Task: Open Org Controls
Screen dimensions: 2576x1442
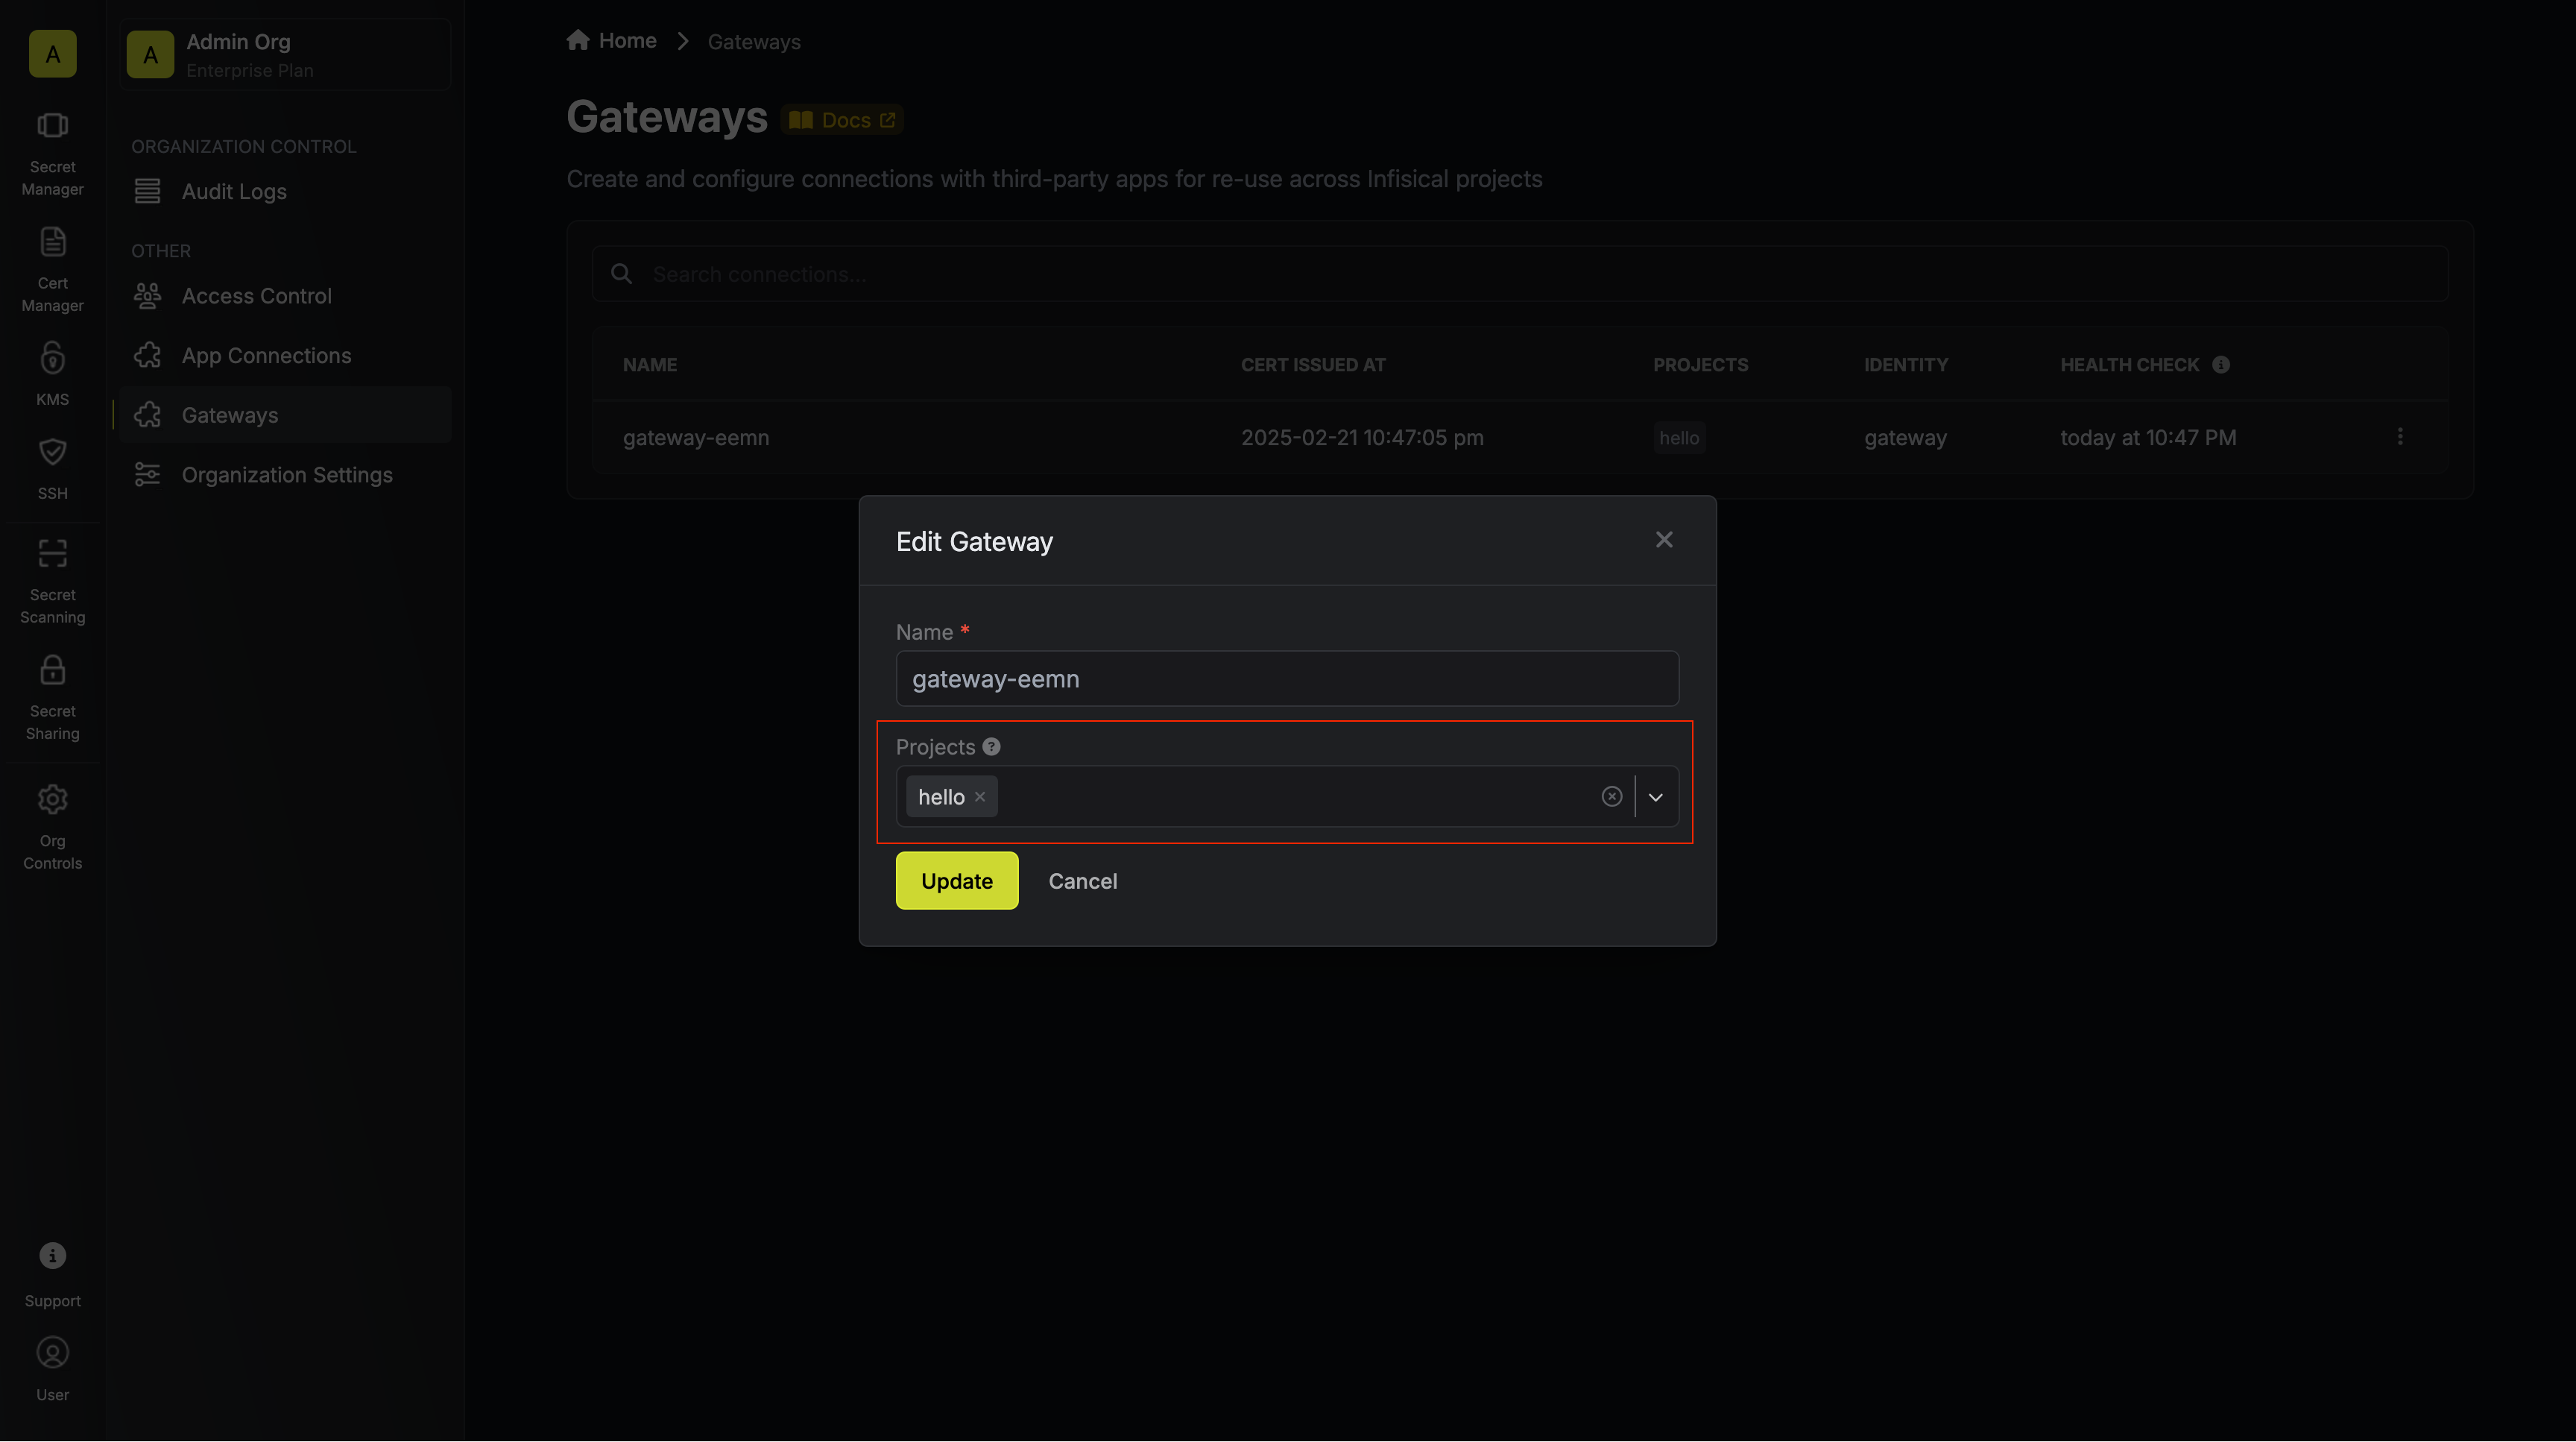Action: coord(52,828)
